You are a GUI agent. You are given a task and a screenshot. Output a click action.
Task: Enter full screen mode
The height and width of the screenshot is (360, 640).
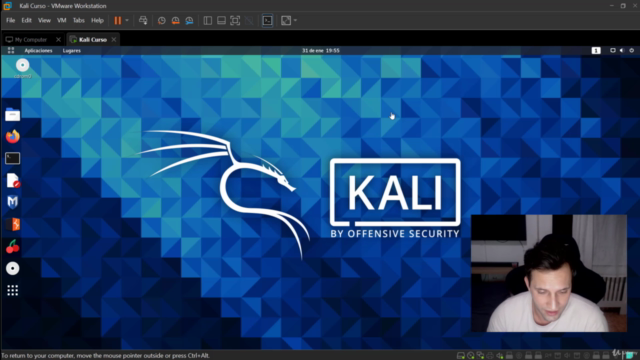point(235,20)
